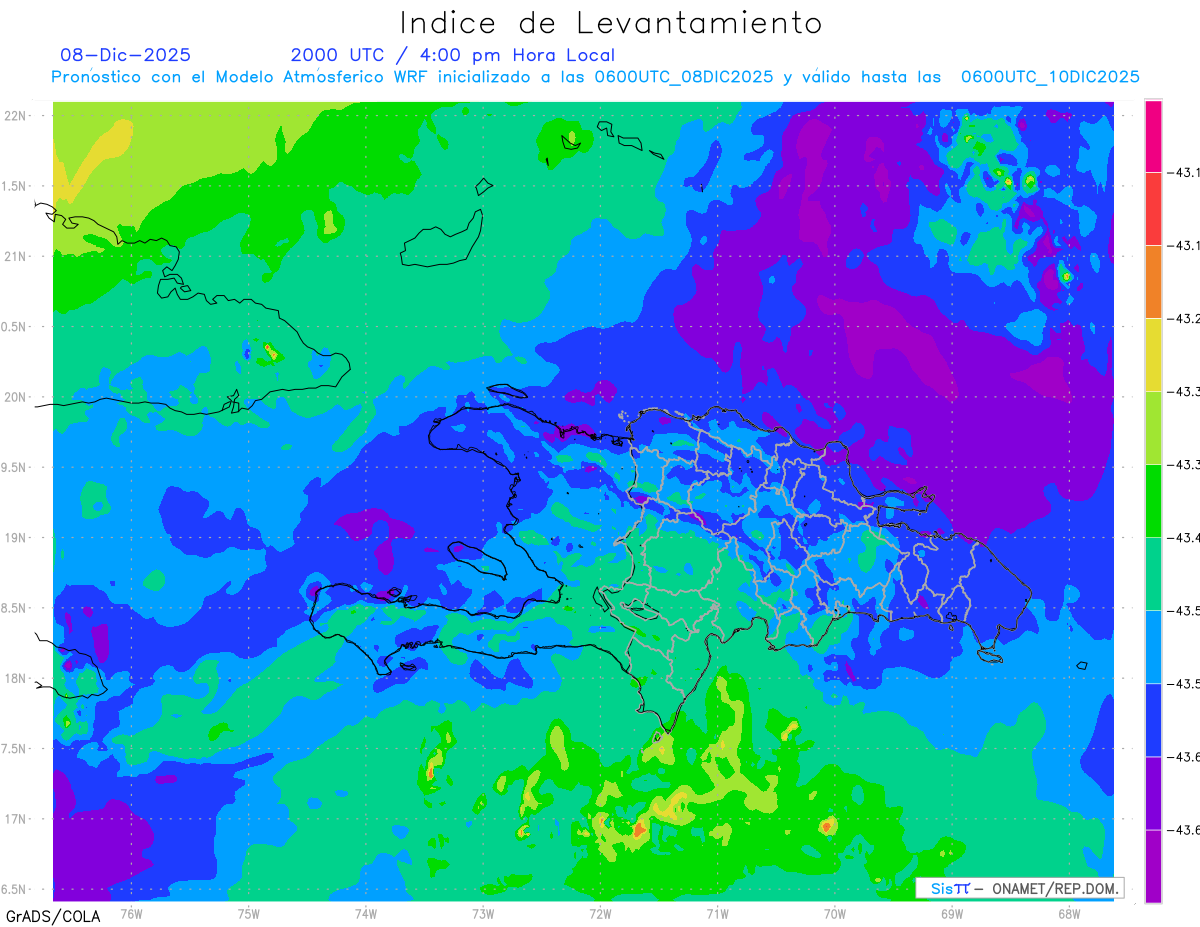
Task: Click the date label "08-Dic-2025"
Action: pyautogui.click(x=125, y=55)
